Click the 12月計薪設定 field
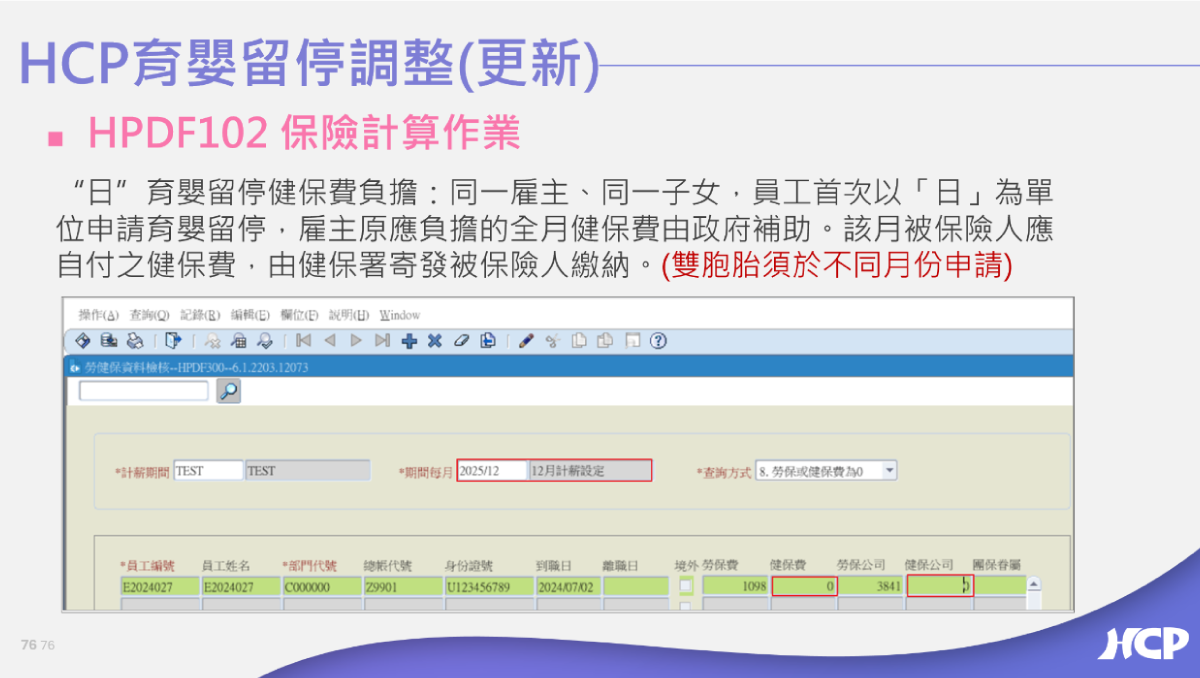 pyautogui.click(x=590, y=470)
